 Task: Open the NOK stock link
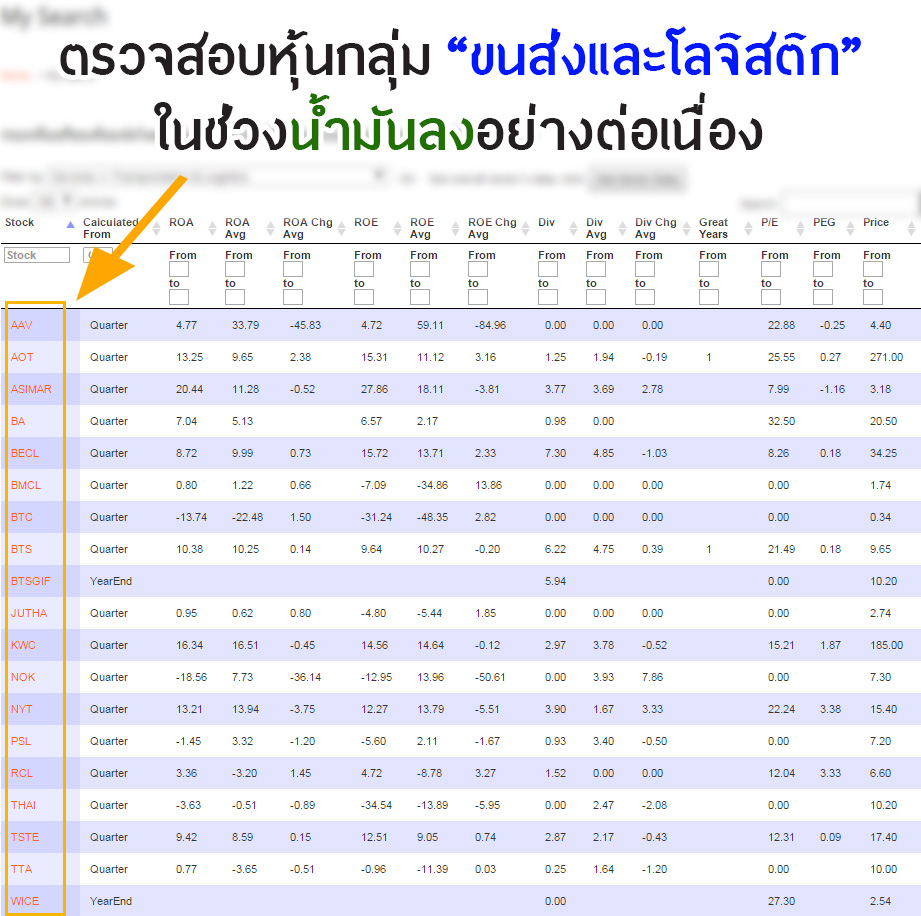pyautogui.click(x=23, y=677)
